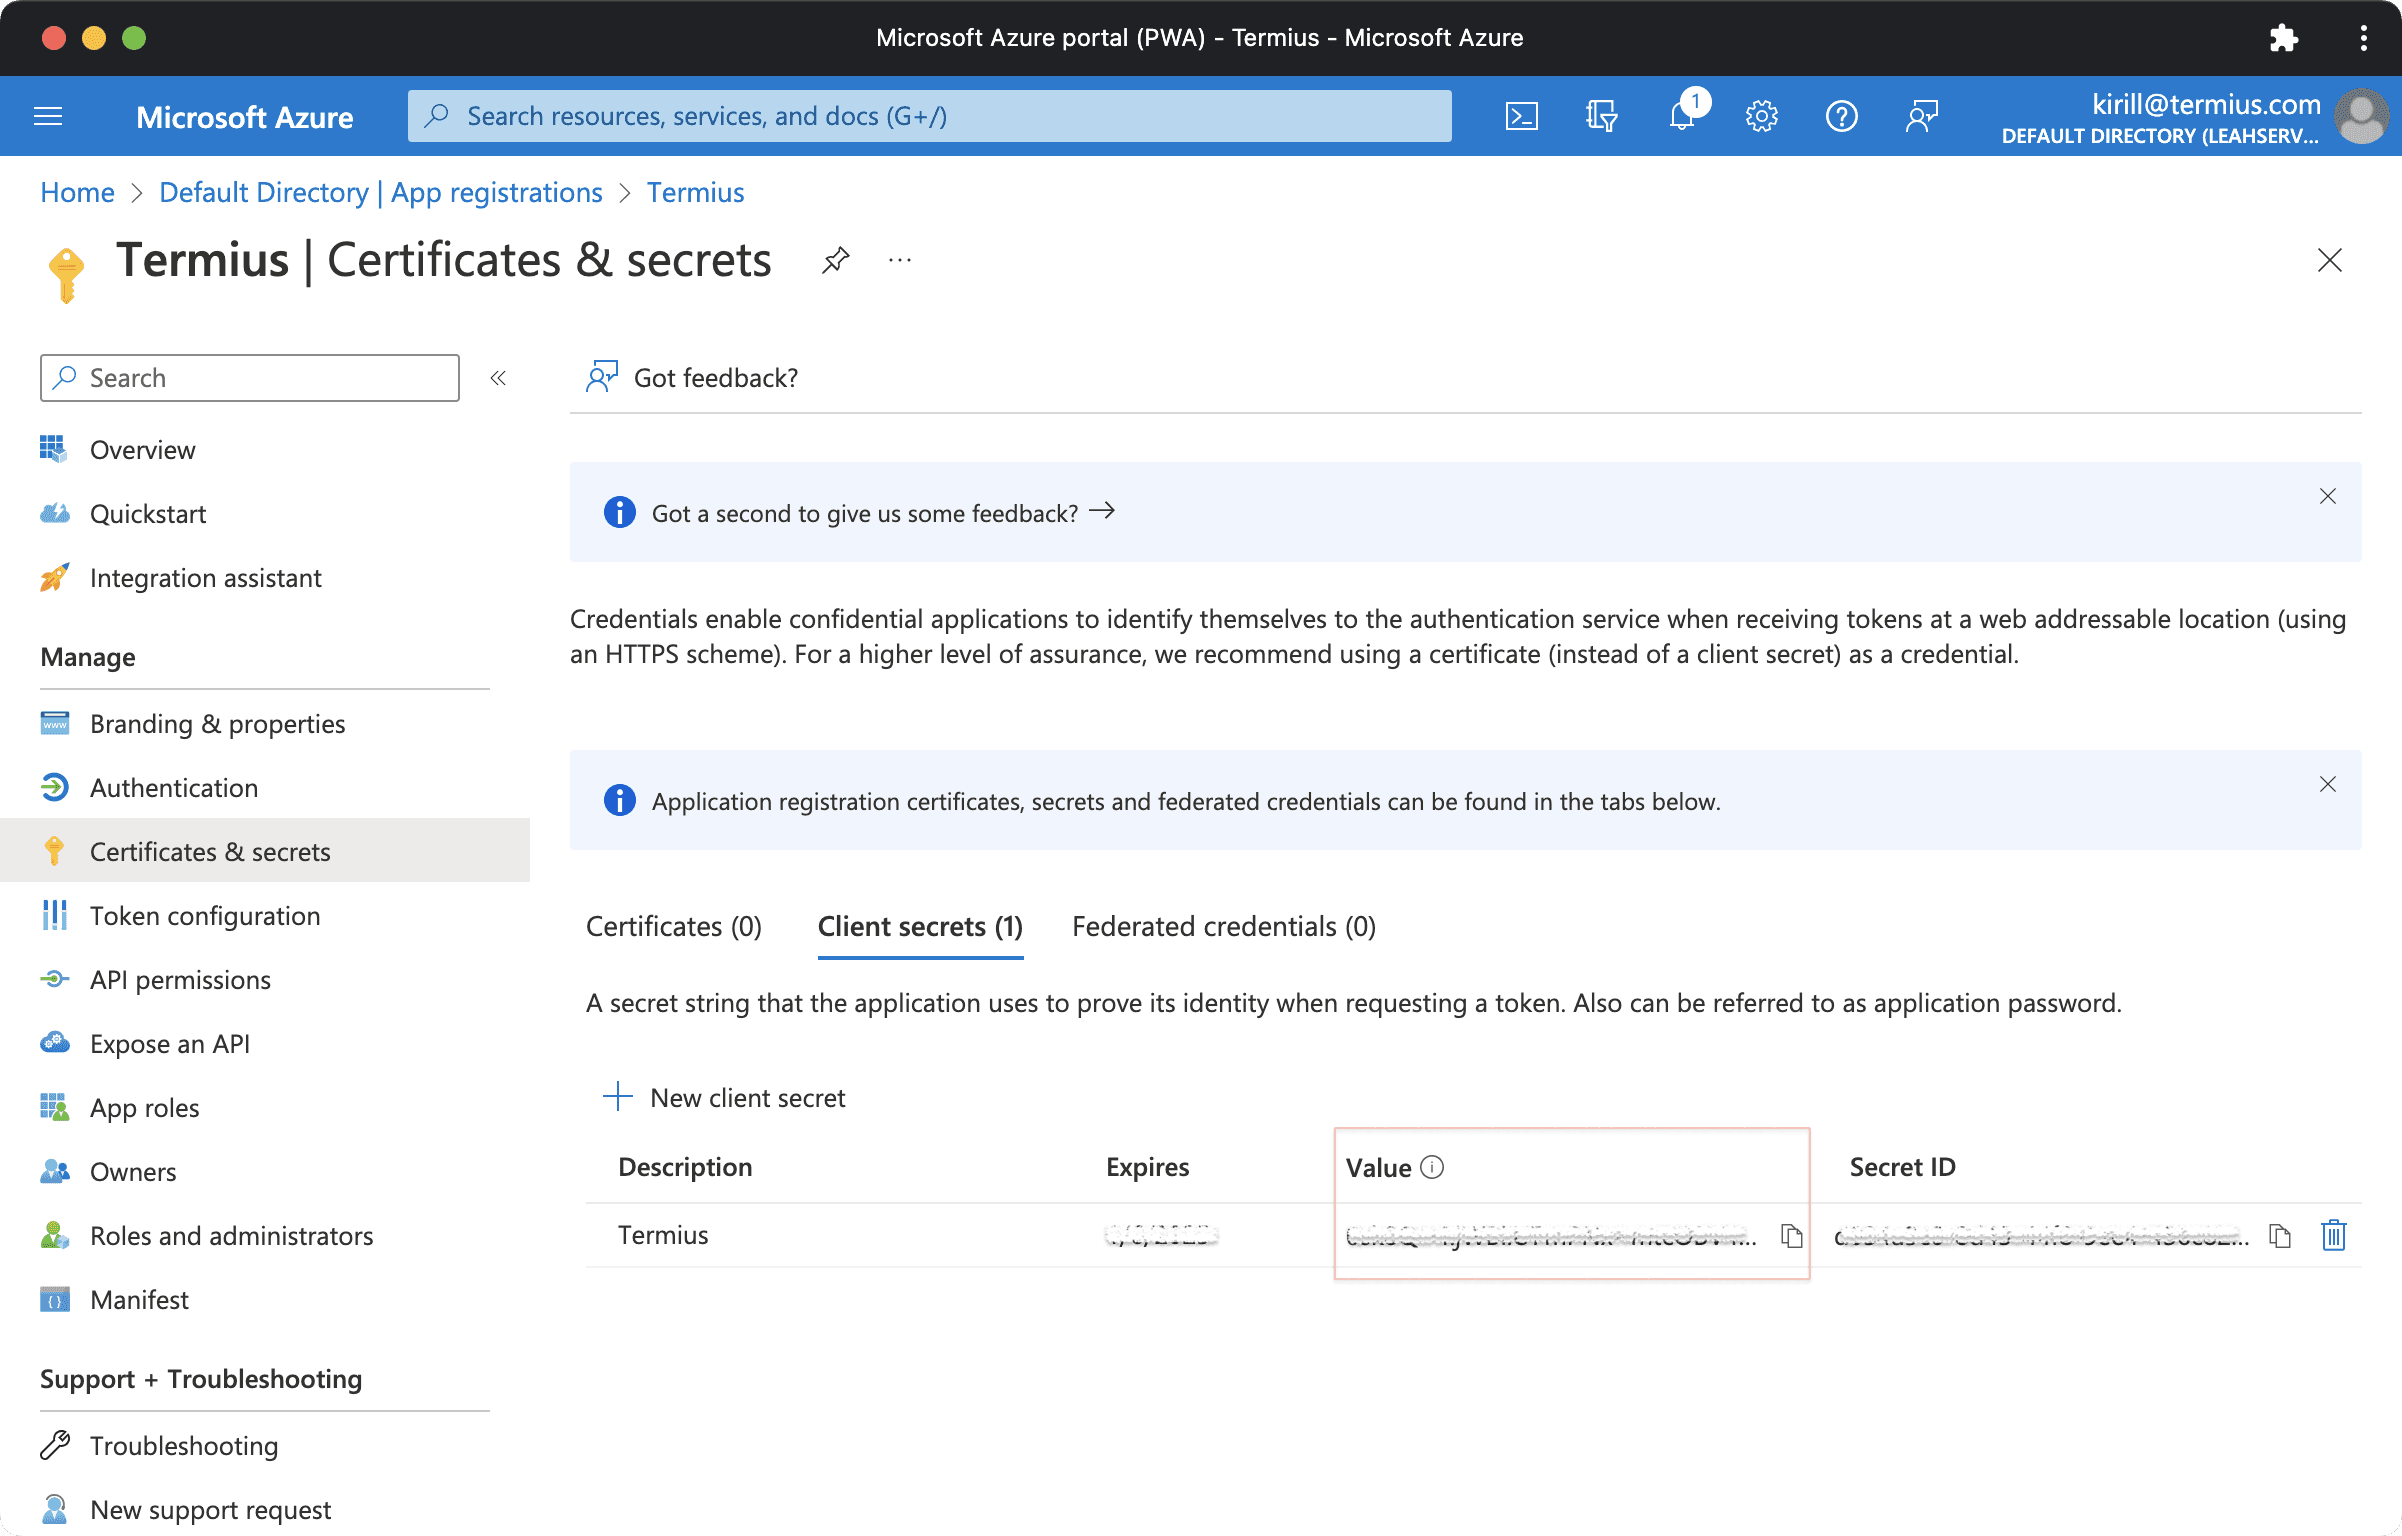This screenshot has width=2402, height=1536.
Task: Open the account avatar for kirill@termius.com
Action: point(2361,117)
